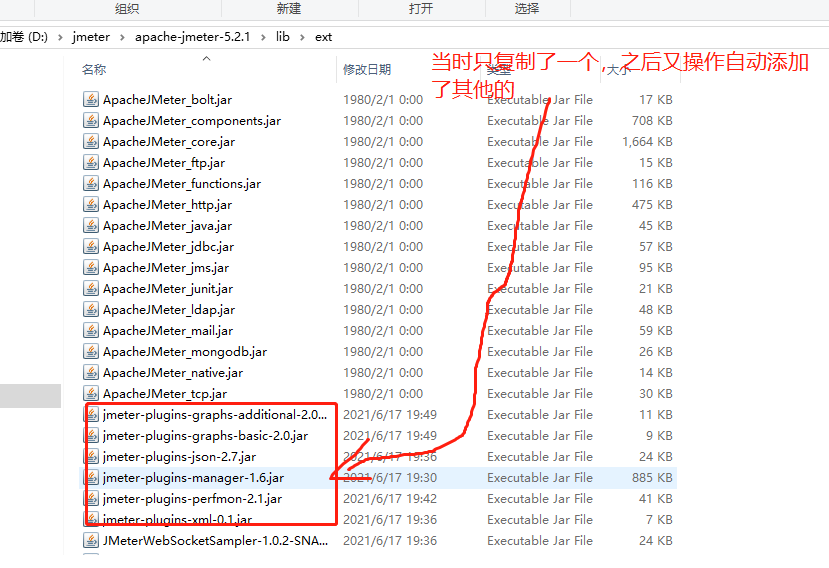Select the file name ApacheJMeter_components.jar
This screenshot has height=568, width=829.
pyautogui.click(x=192, y=121)
